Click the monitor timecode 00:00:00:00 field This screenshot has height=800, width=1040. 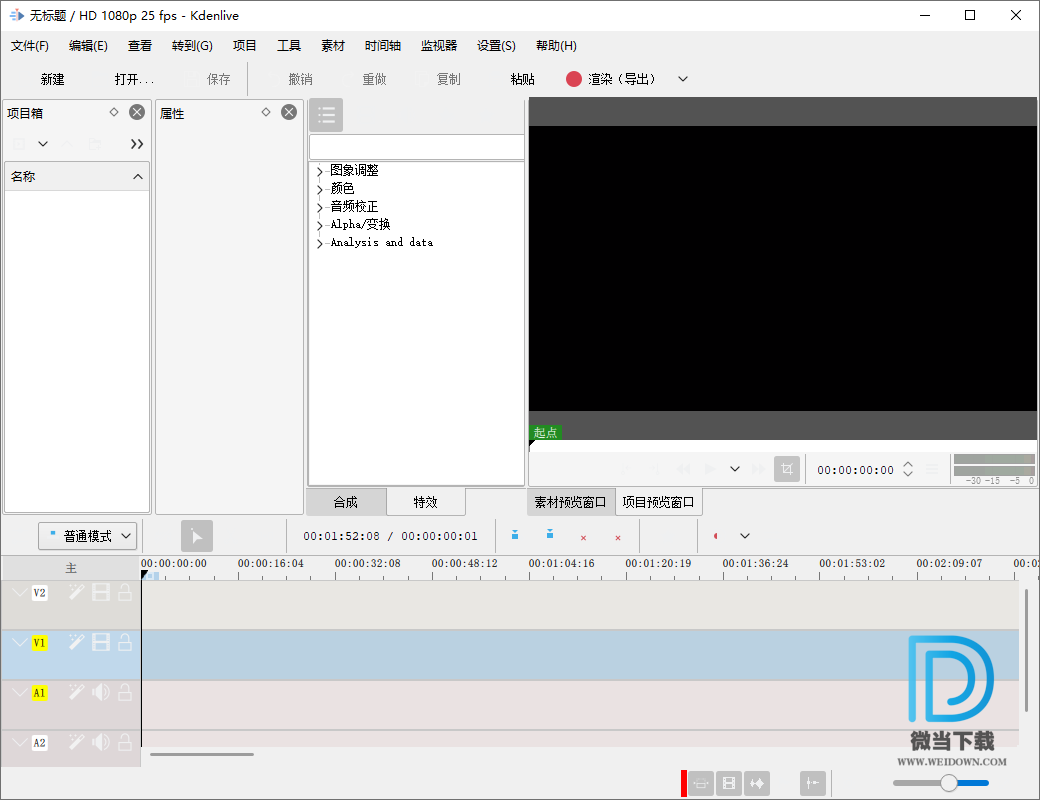[855, 470]
